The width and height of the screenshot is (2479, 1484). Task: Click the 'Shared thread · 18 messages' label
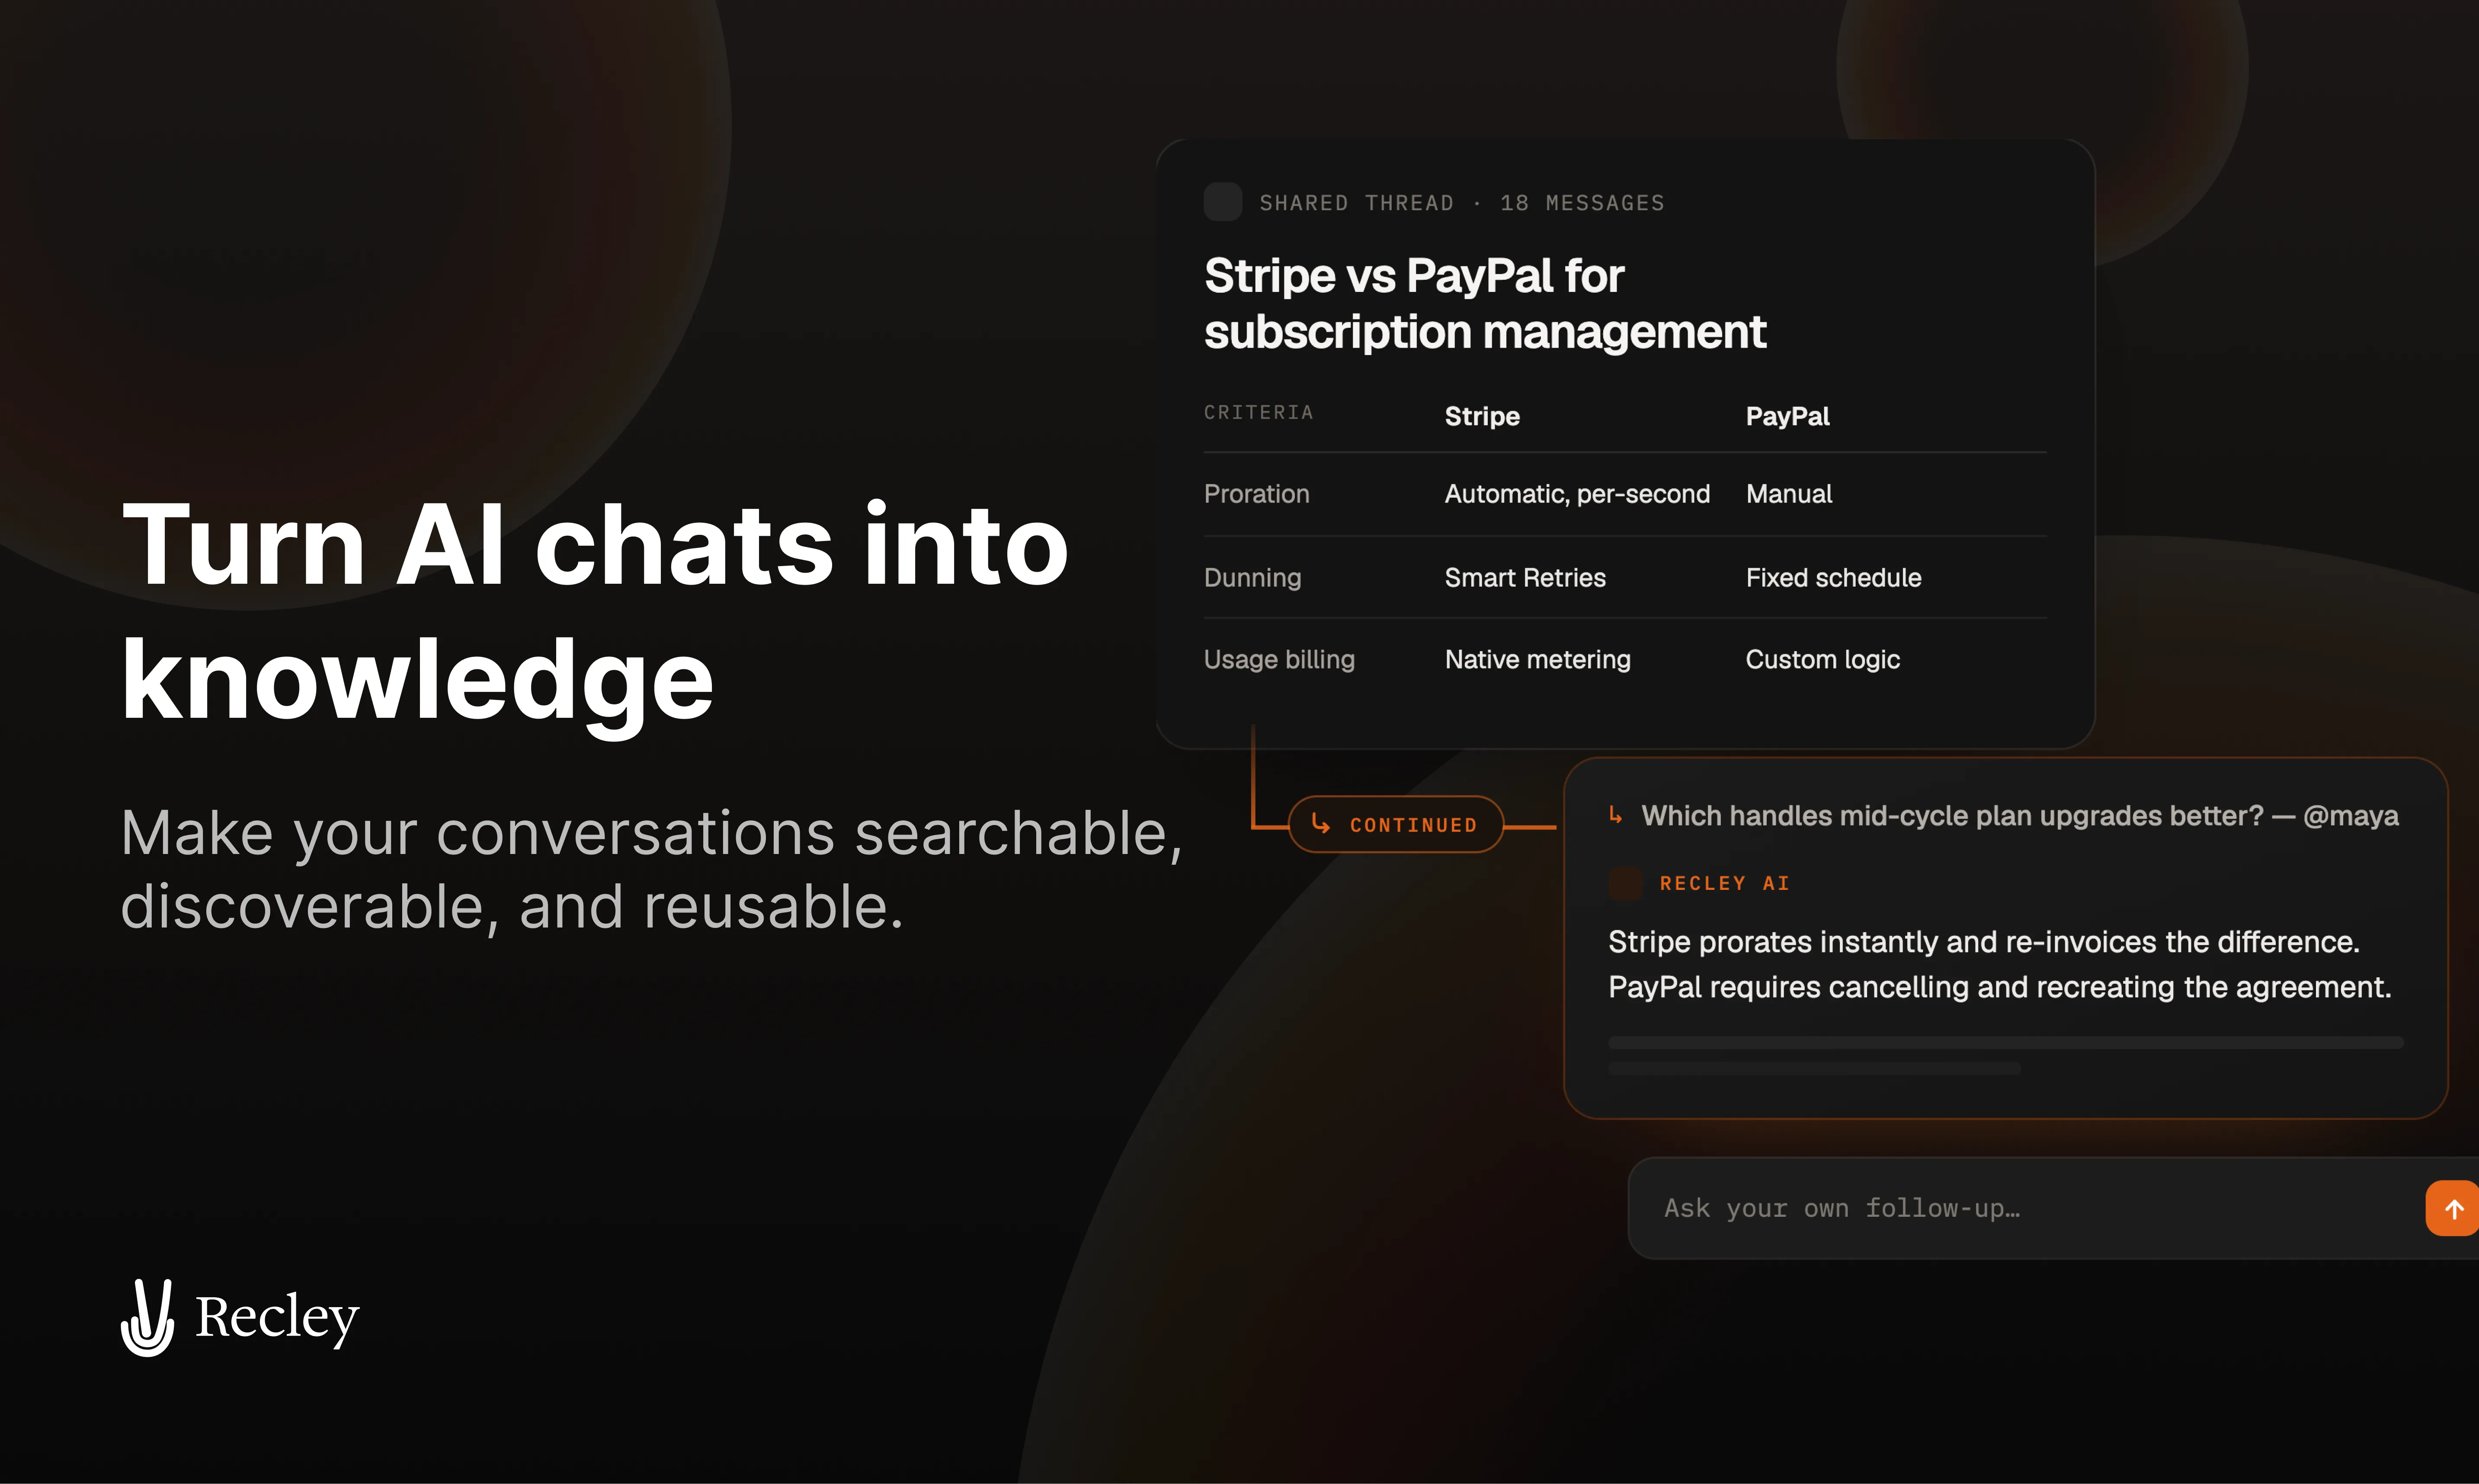(x=1462, y=203)
